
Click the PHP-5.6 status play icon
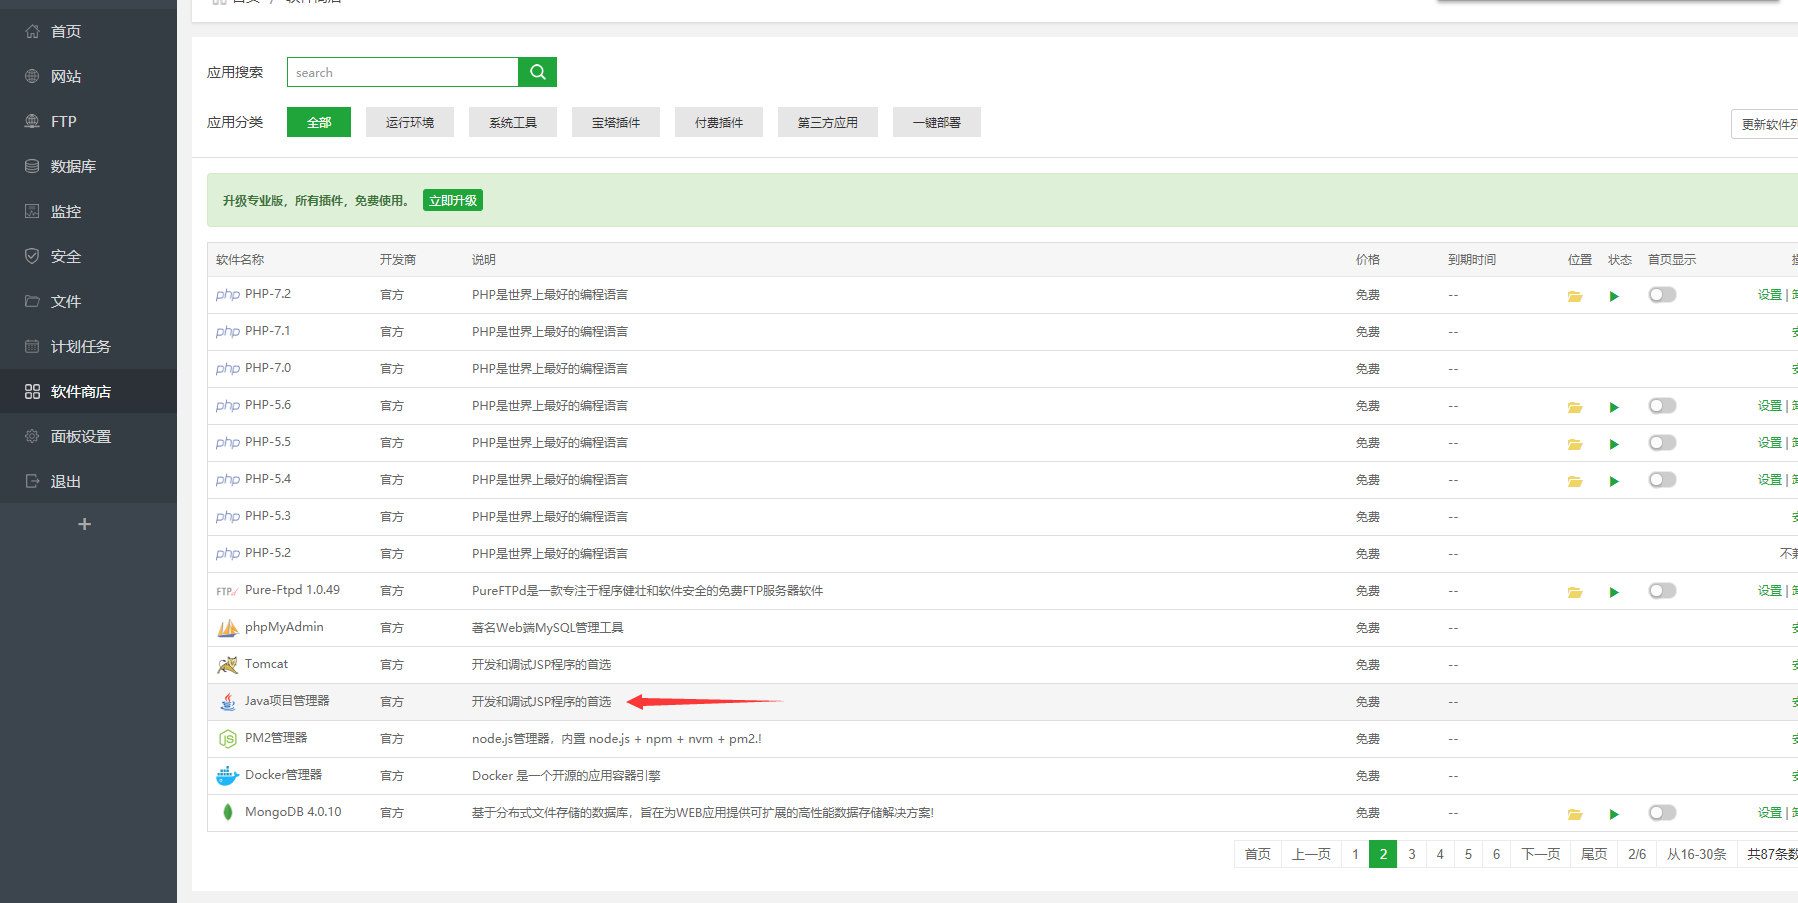point(1614,407)
